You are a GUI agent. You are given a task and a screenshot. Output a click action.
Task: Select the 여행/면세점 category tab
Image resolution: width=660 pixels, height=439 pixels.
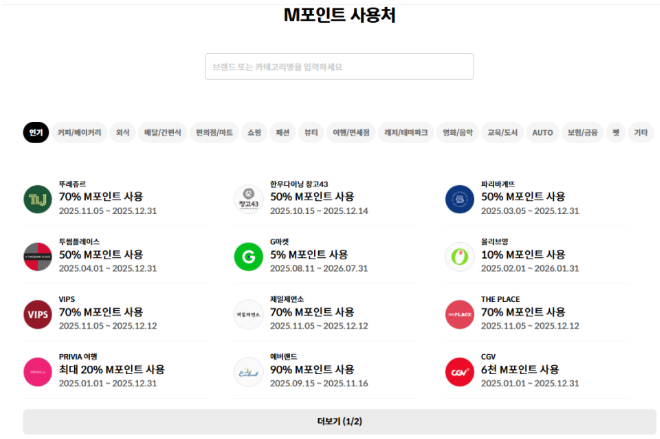click(x=351, y=132)
